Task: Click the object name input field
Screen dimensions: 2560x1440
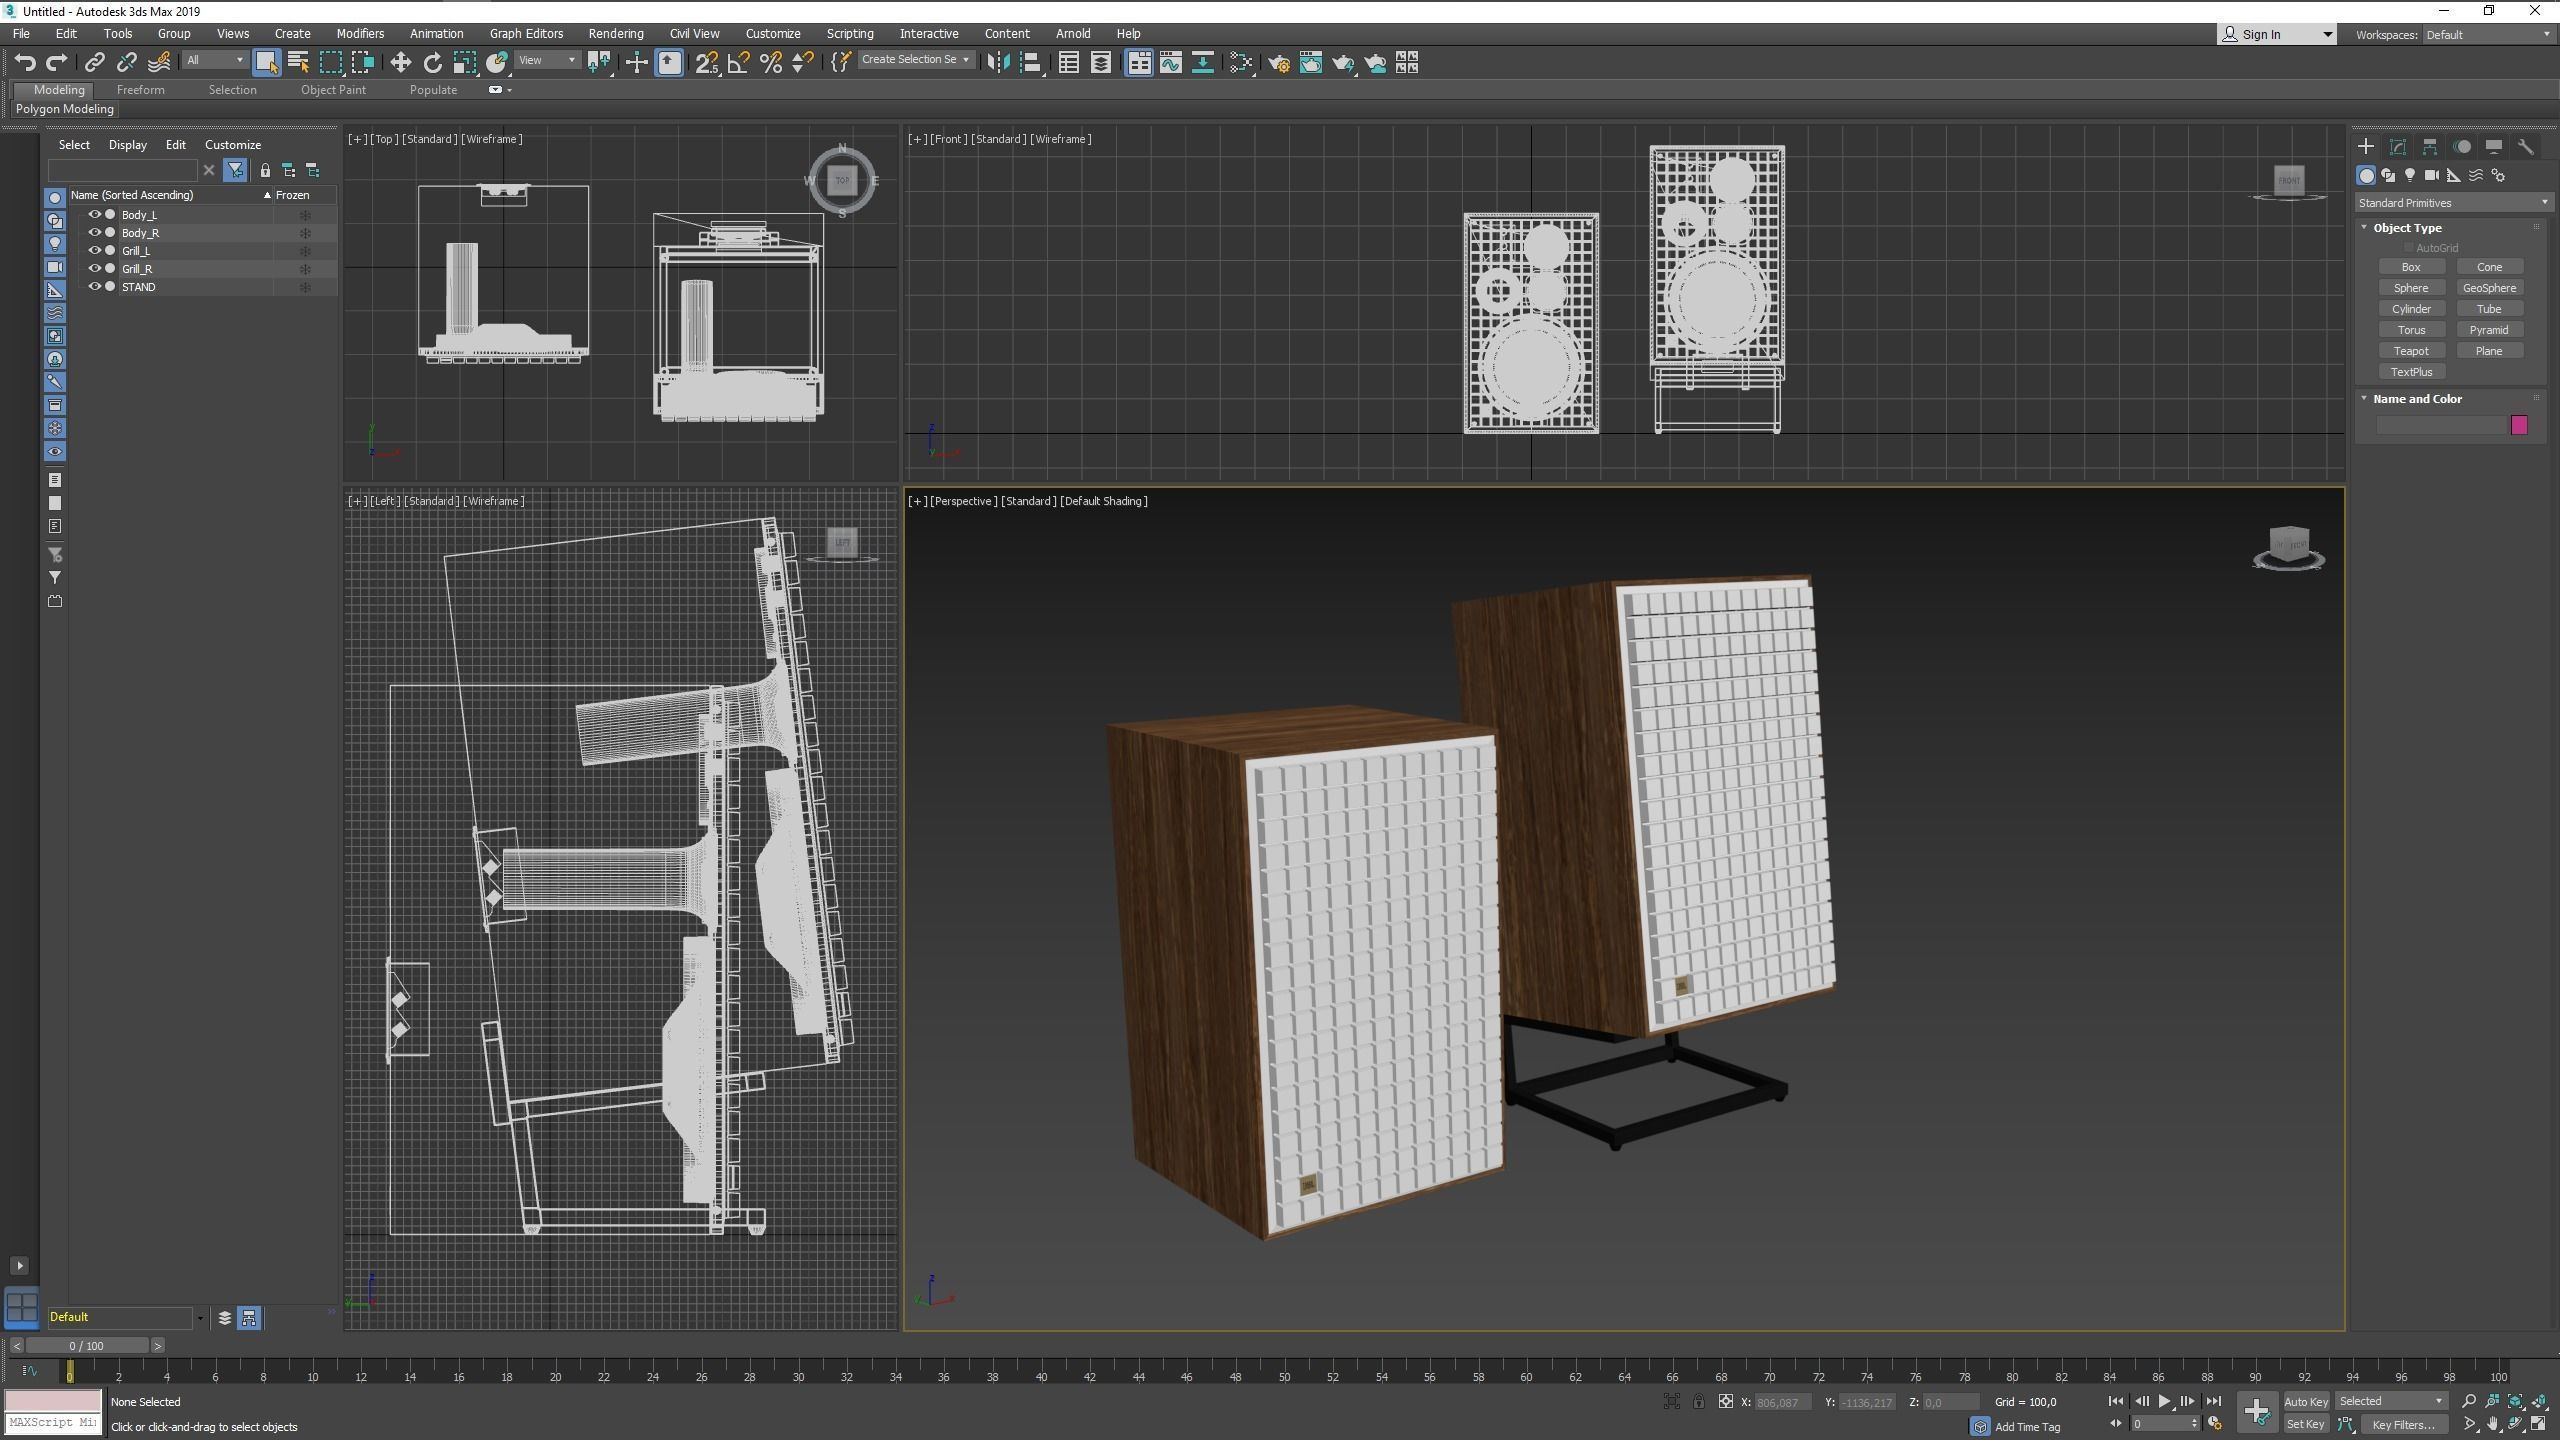Action: 2441,426
